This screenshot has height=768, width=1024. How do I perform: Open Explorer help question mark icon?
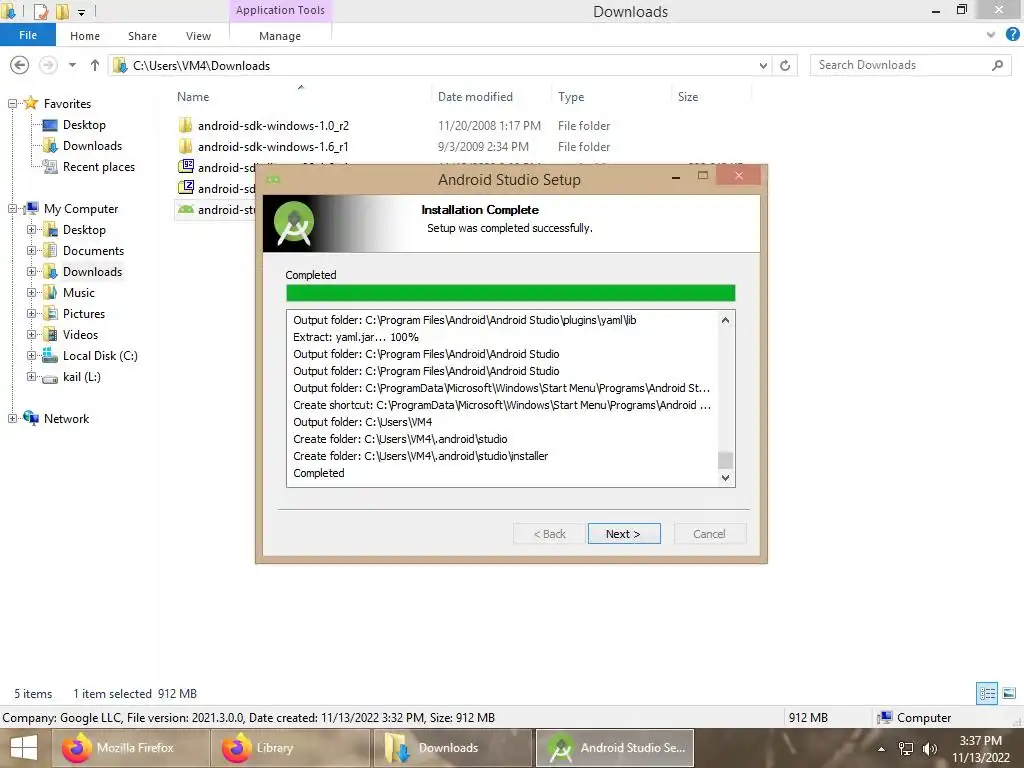[1013, 35]
